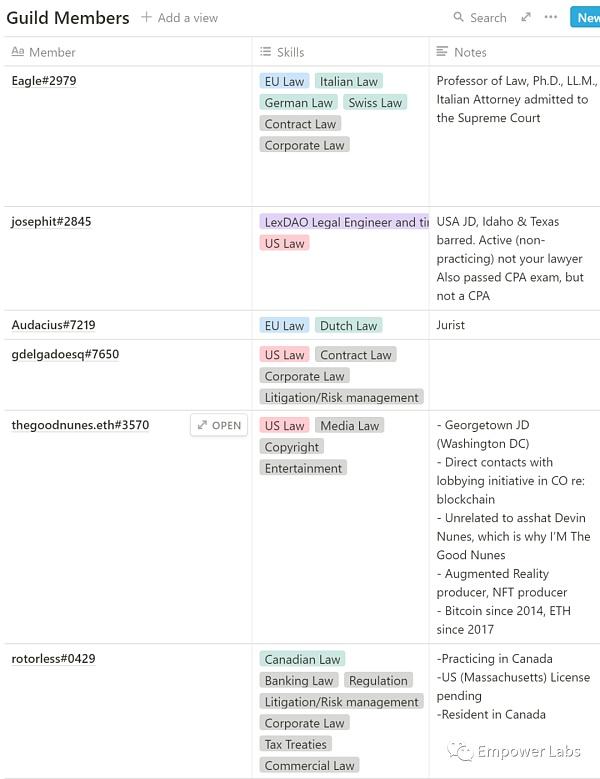Click the Guild Members database title
Screen dimensions: 600x779
pos(68,18)
